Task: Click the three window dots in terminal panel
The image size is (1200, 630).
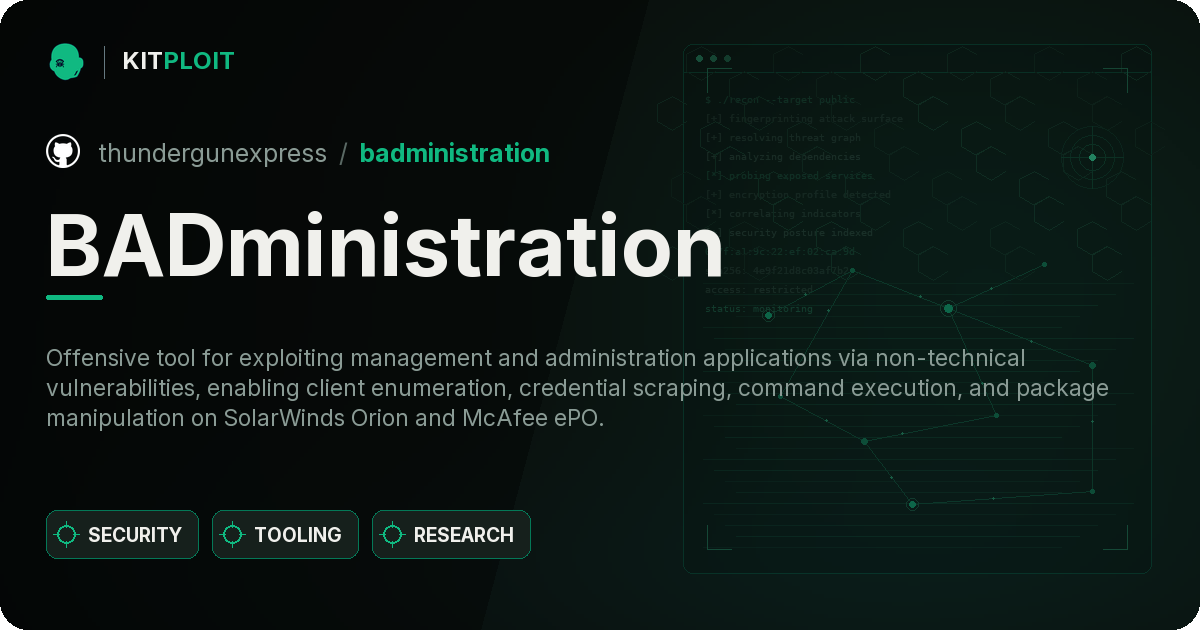Action: (713, 58)
